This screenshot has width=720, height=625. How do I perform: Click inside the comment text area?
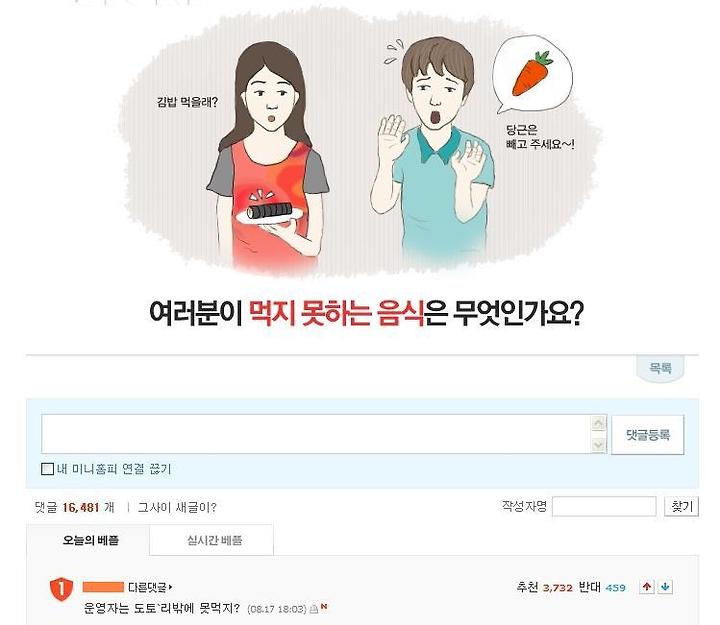click(316, 434)
